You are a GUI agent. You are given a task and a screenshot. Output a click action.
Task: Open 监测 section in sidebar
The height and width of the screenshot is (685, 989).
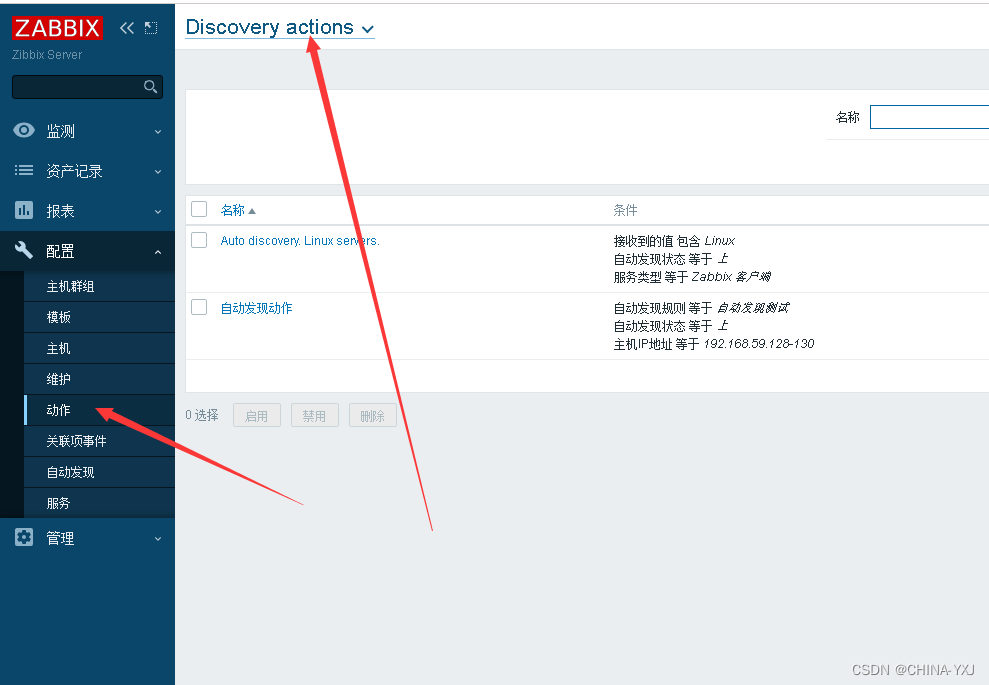click(87, 131)
